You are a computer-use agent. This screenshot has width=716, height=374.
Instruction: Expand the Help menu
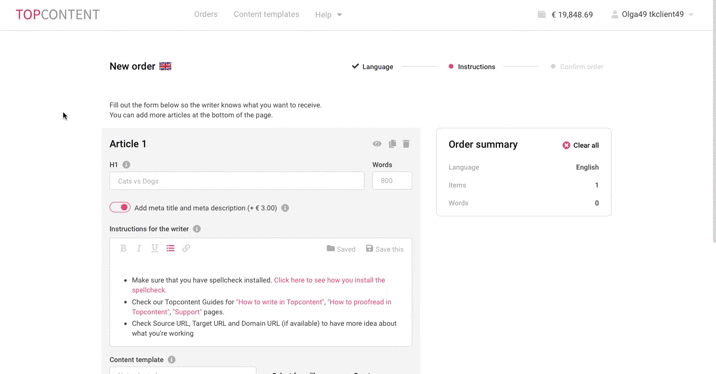click(x=328, y=15)
